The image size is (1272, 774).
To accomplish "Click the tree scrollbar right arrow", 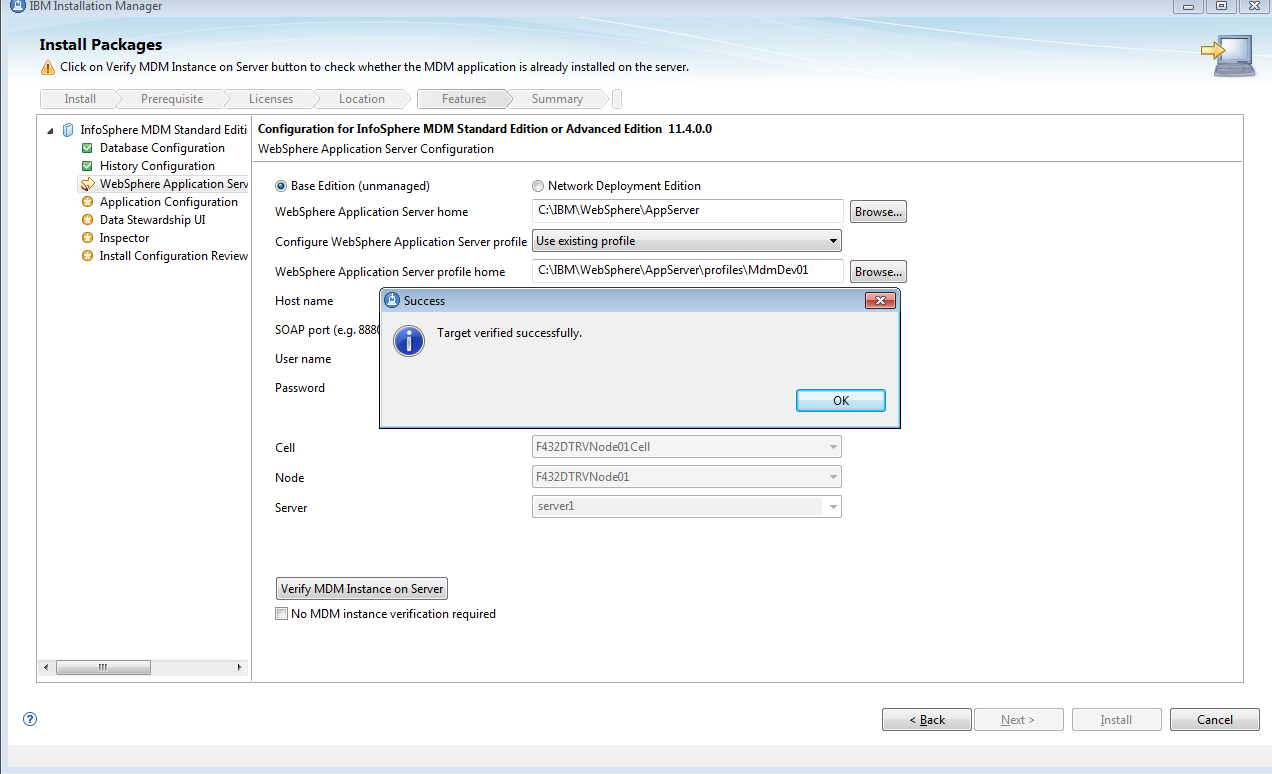I will click(240, 667).
